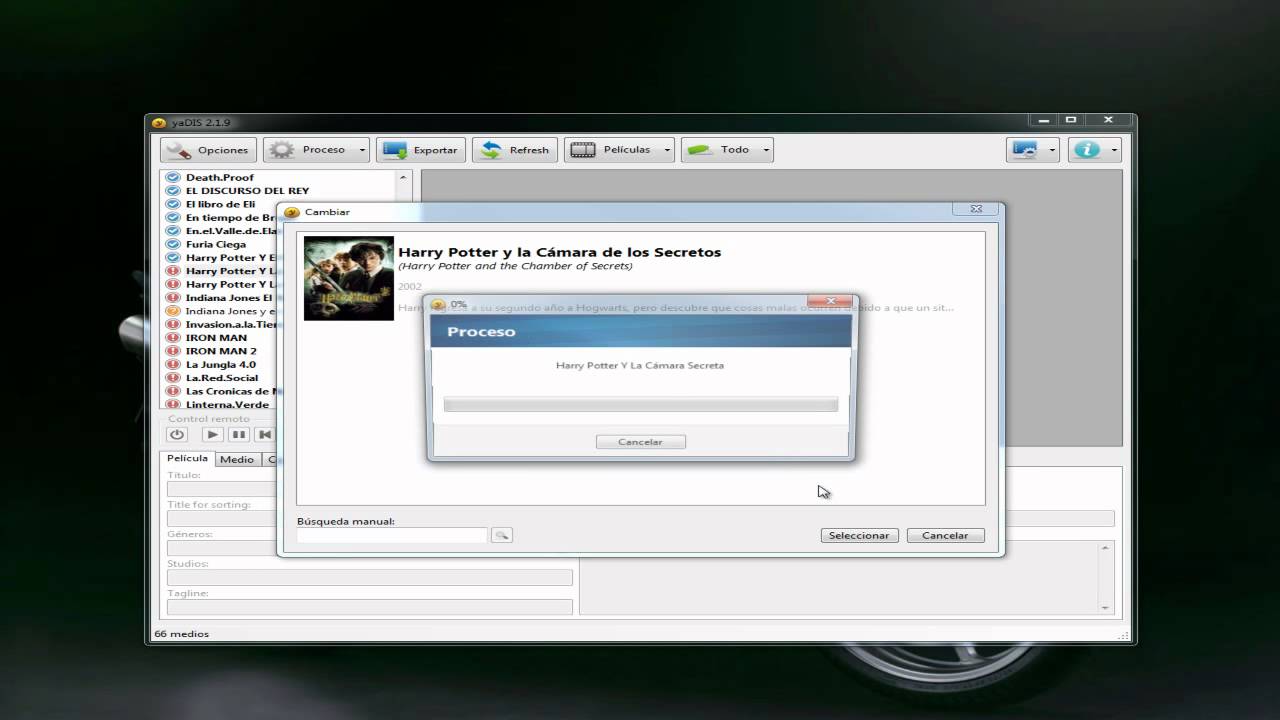Click the power button in Control remoto
1280x720 pixels.
177,434
